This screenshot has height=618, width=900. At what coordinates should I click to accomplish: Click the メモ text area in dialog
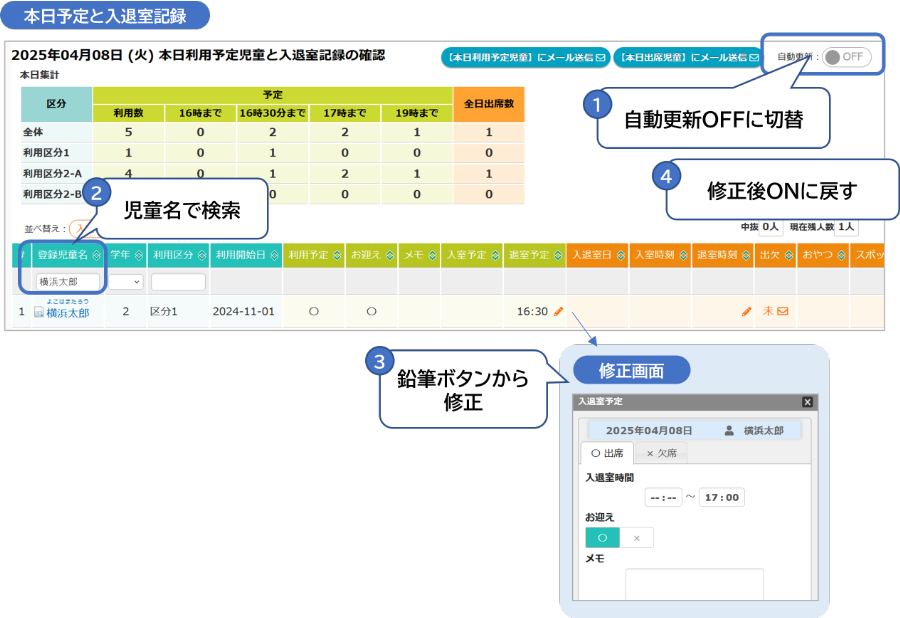click(695, 584)
